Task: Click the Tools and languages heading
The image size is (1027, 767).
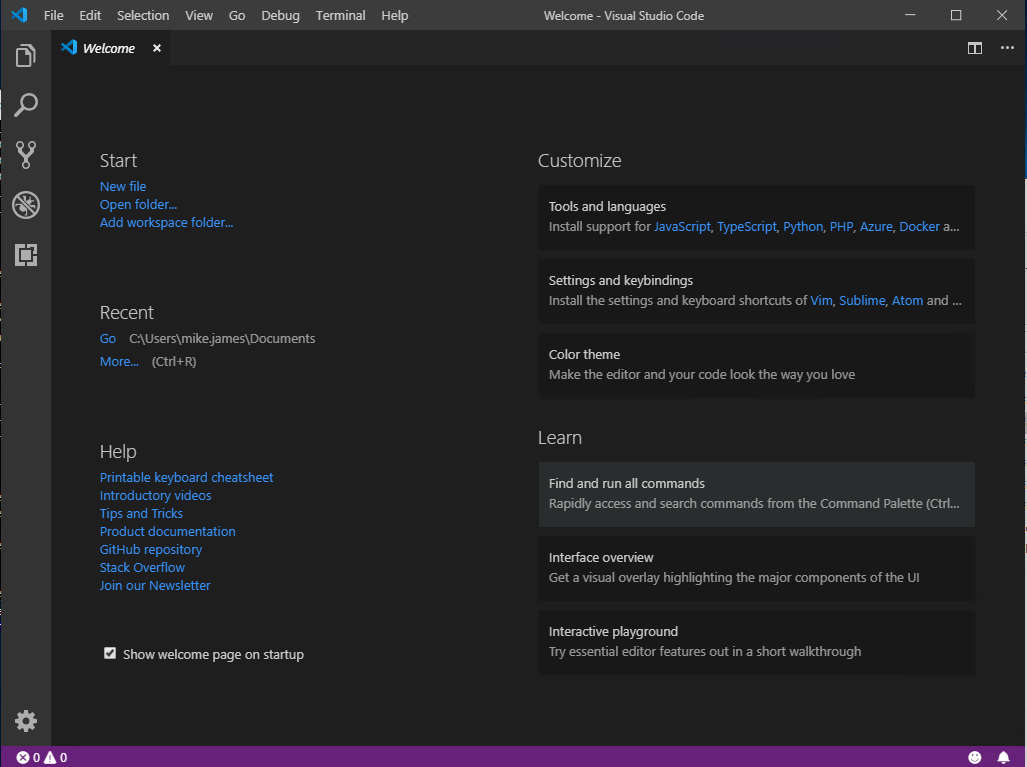Action: 607,206
